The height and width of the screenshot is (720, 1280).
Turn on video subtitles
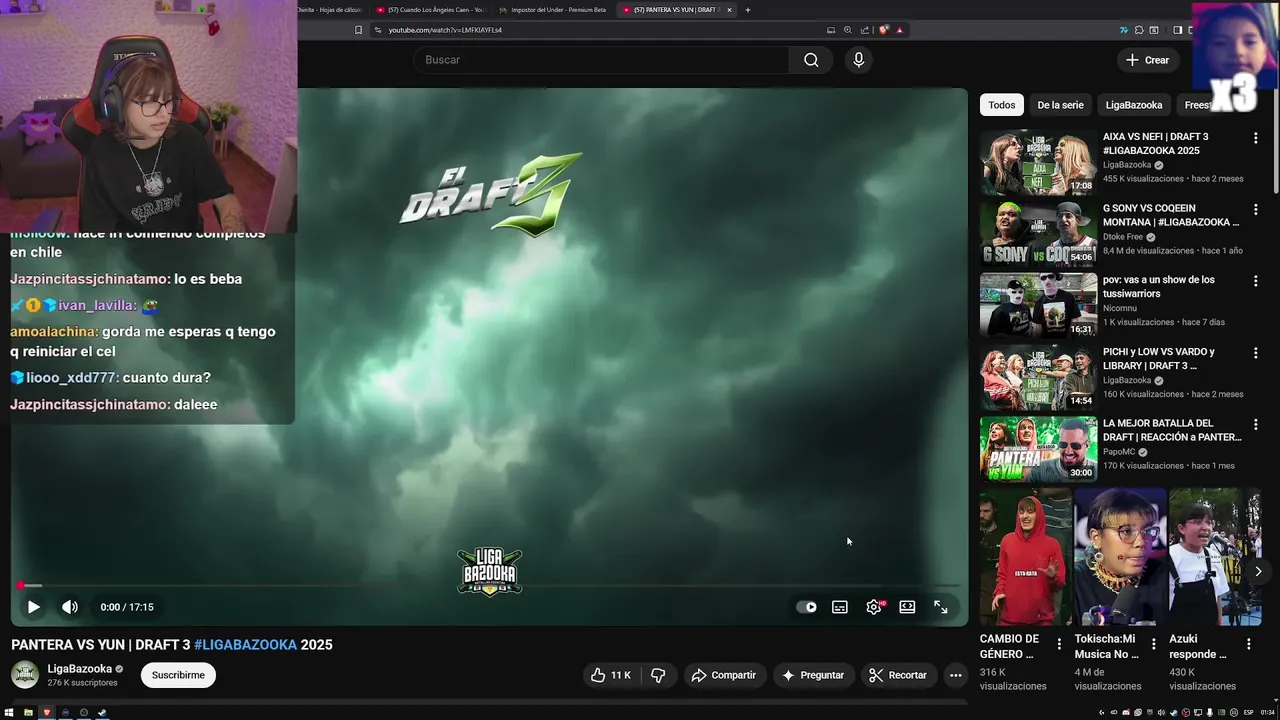click(x=840, y=607)
